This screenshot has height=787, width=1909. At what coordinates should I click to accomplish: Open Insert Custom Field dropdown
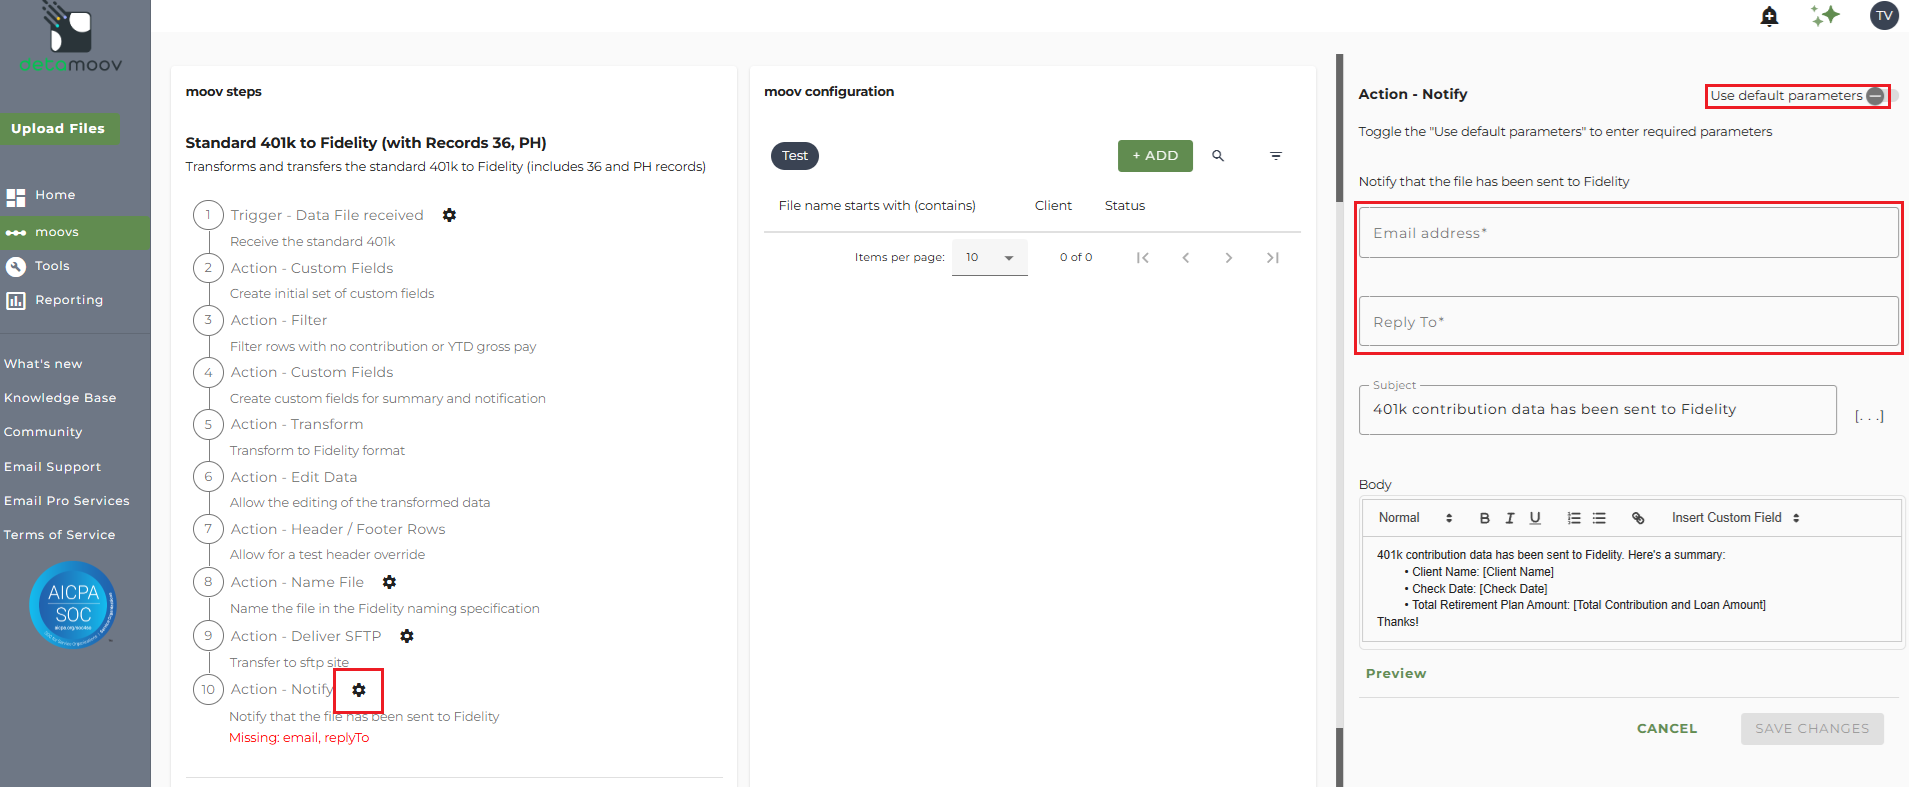coord(1736,518)
